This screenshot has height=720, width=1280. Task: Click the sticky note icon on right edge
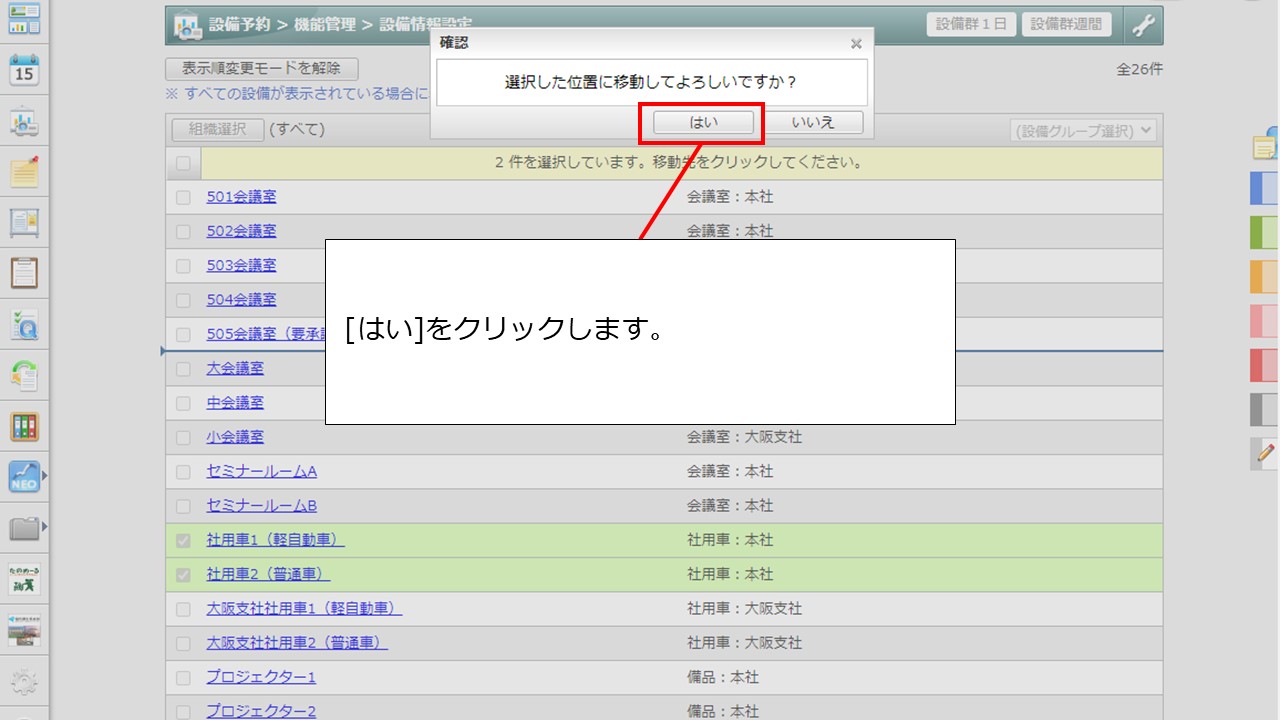click(x=1265, y=146)
